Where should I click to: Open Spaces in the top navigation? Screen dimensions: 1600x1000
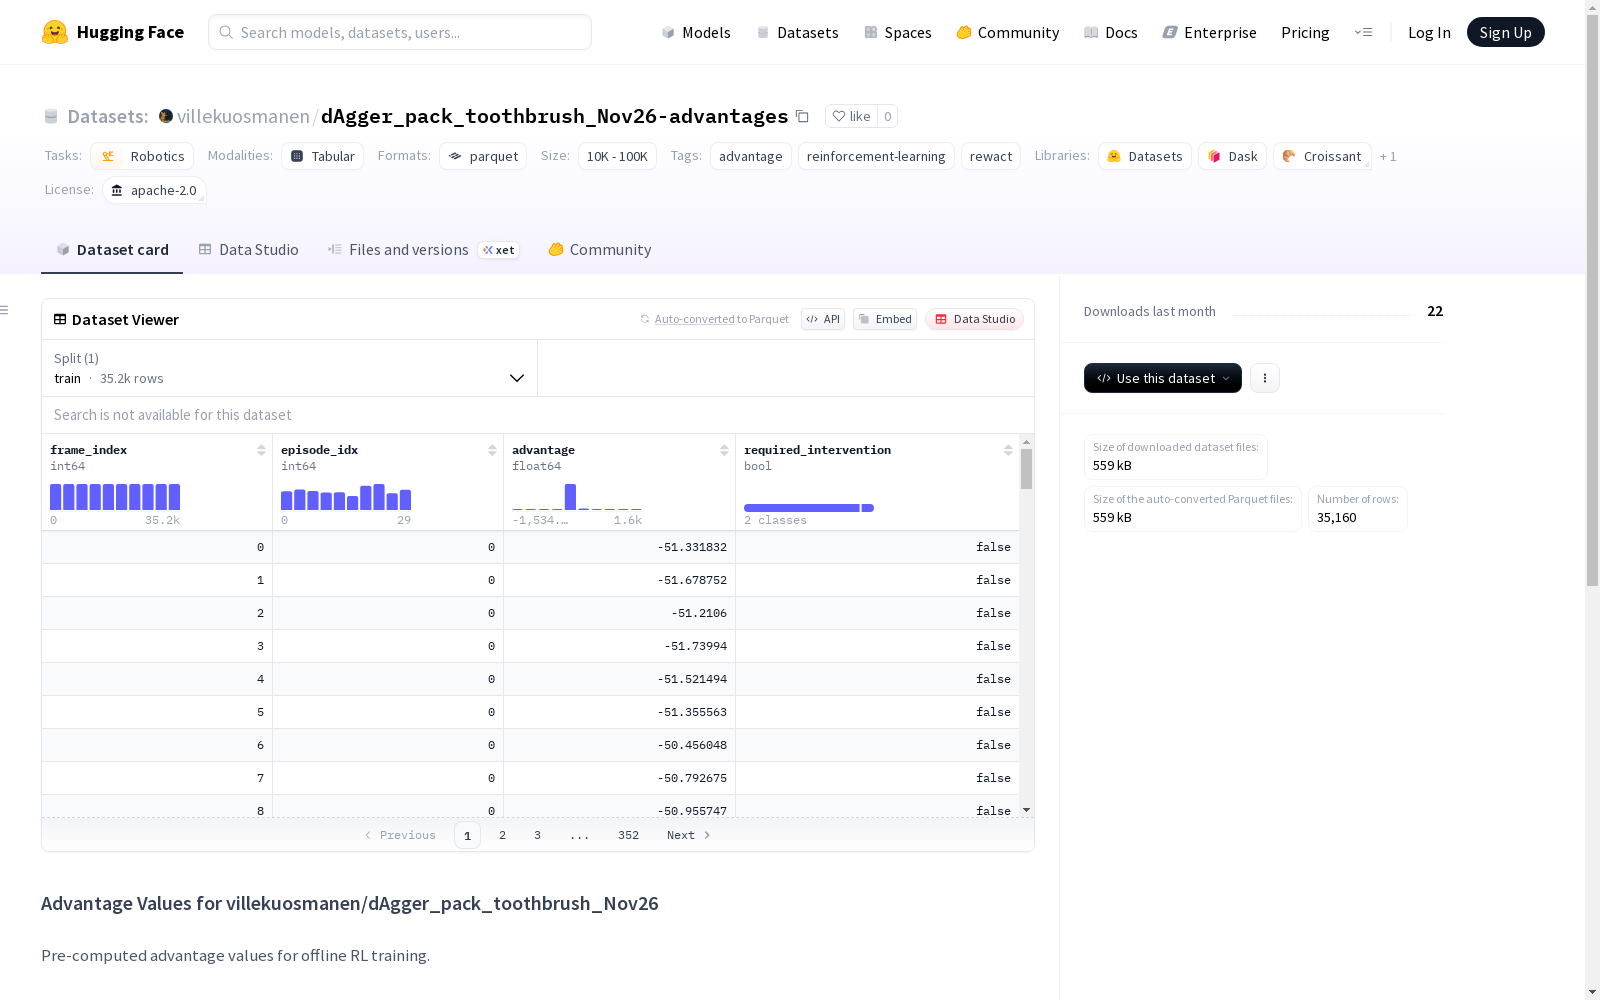point(898,32)
